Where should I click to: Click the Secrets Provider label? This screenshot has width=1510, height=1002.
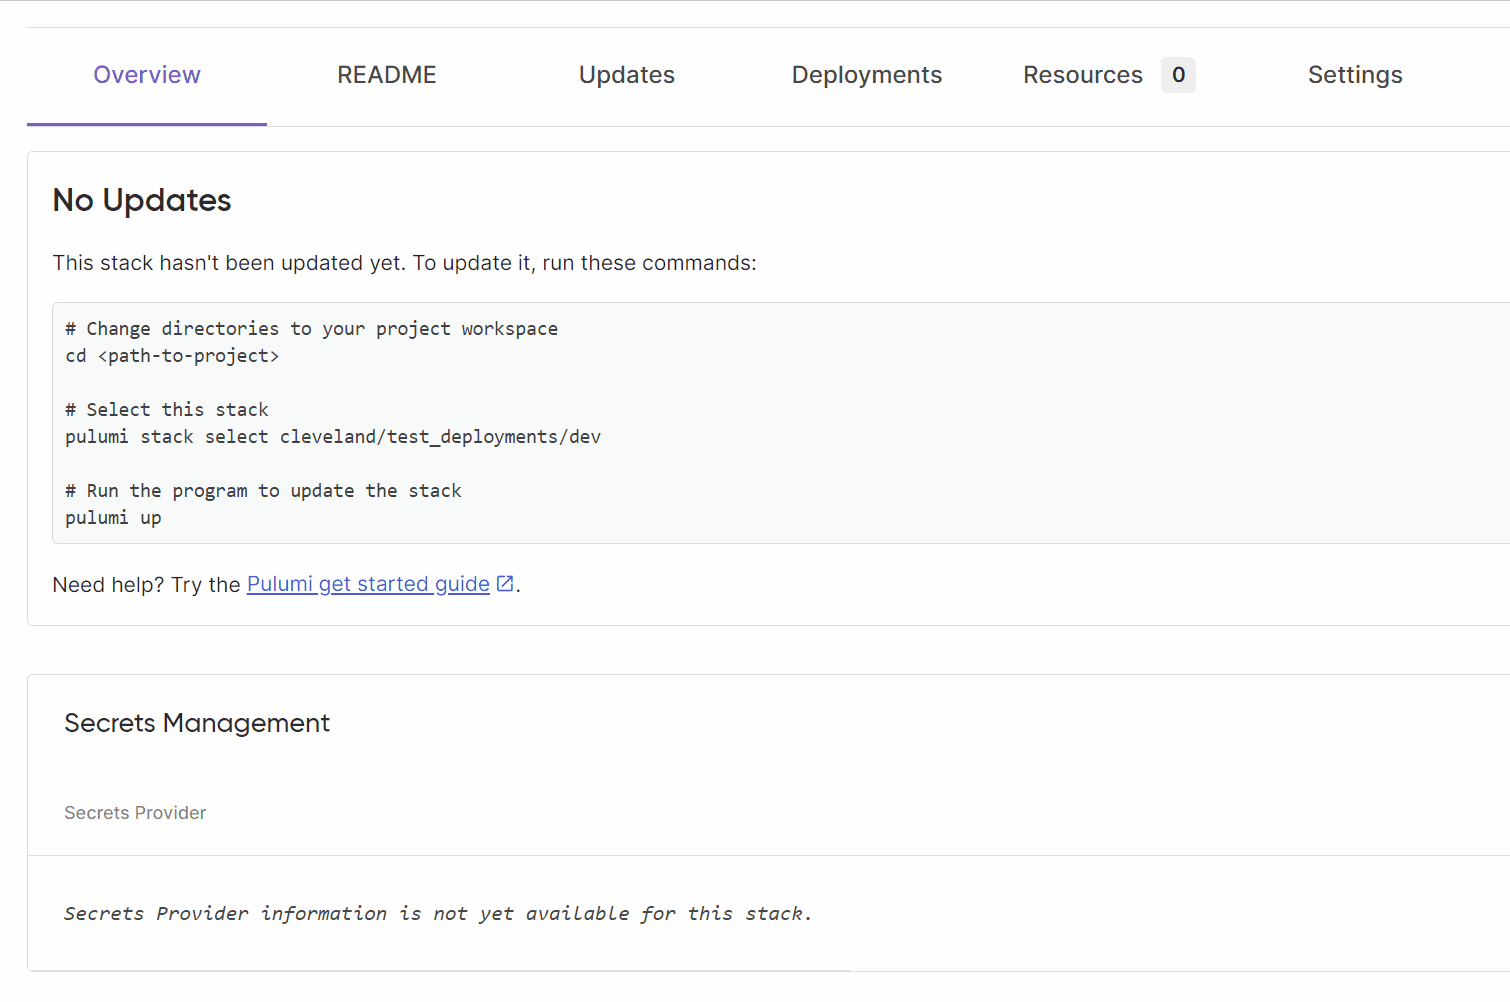click(135, 813)
